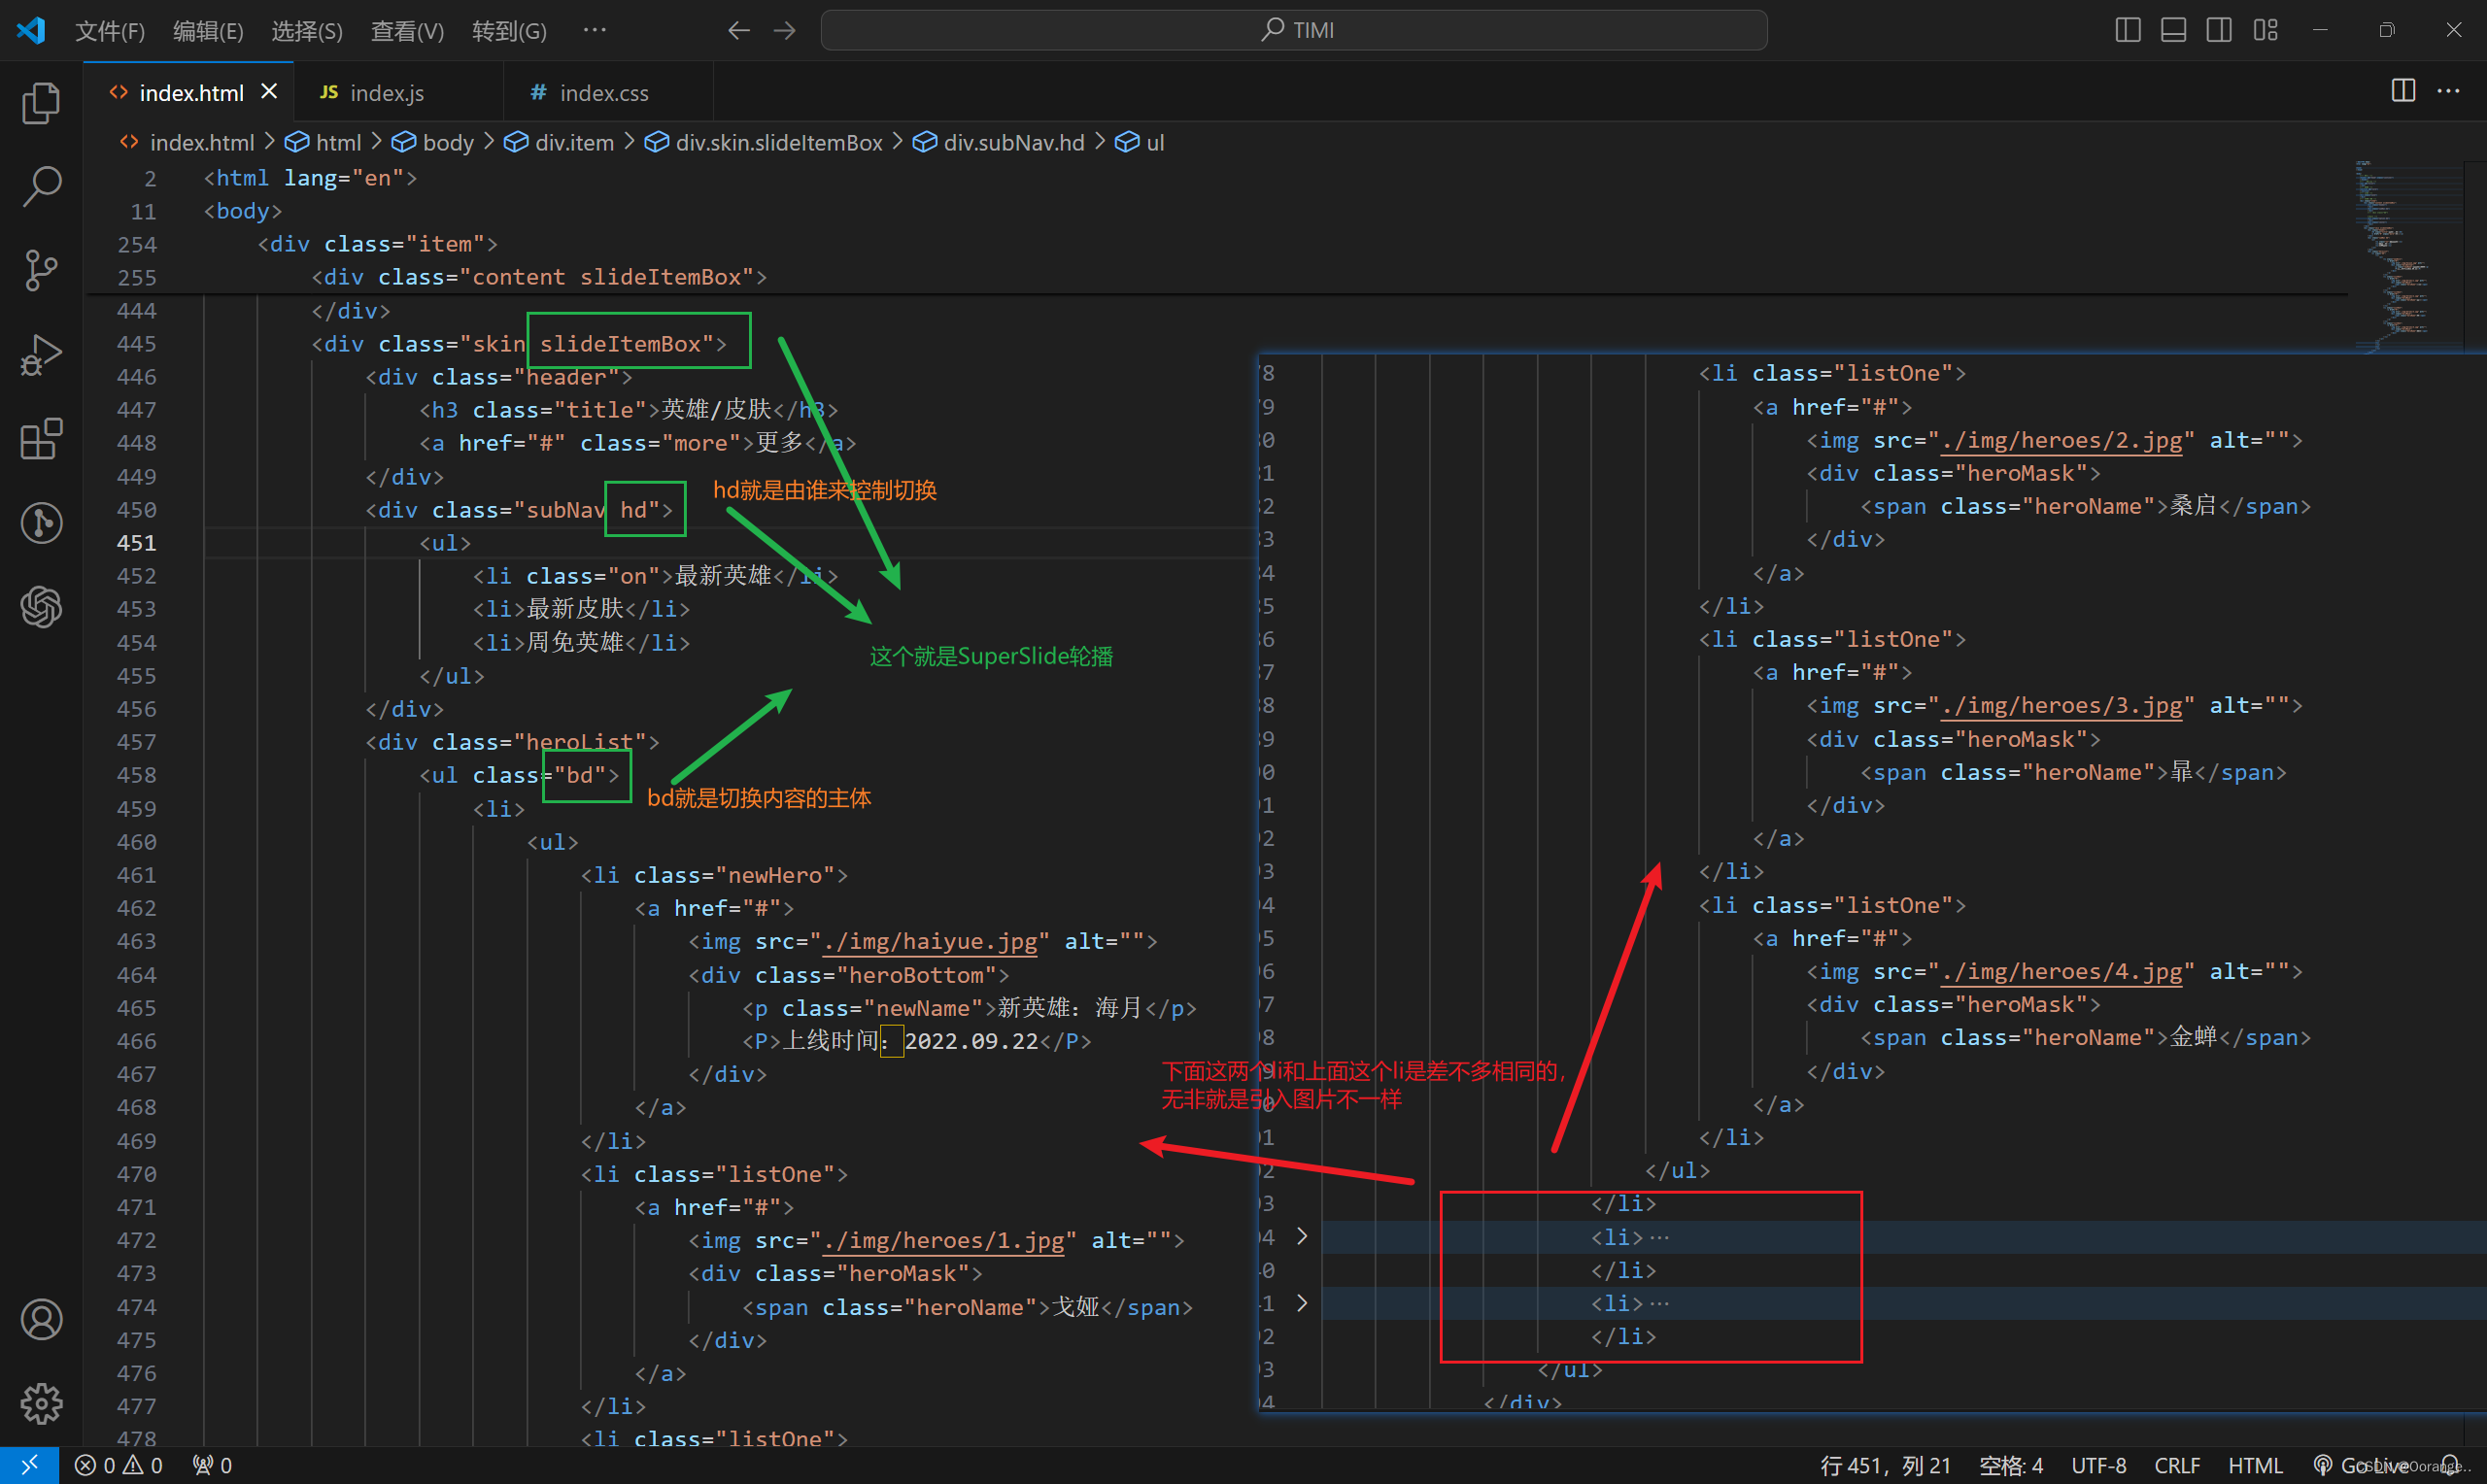Open the ChatGPT sidebar icon
The height and width of the screenshot is (1484, 2487).
tap(41, 606)
